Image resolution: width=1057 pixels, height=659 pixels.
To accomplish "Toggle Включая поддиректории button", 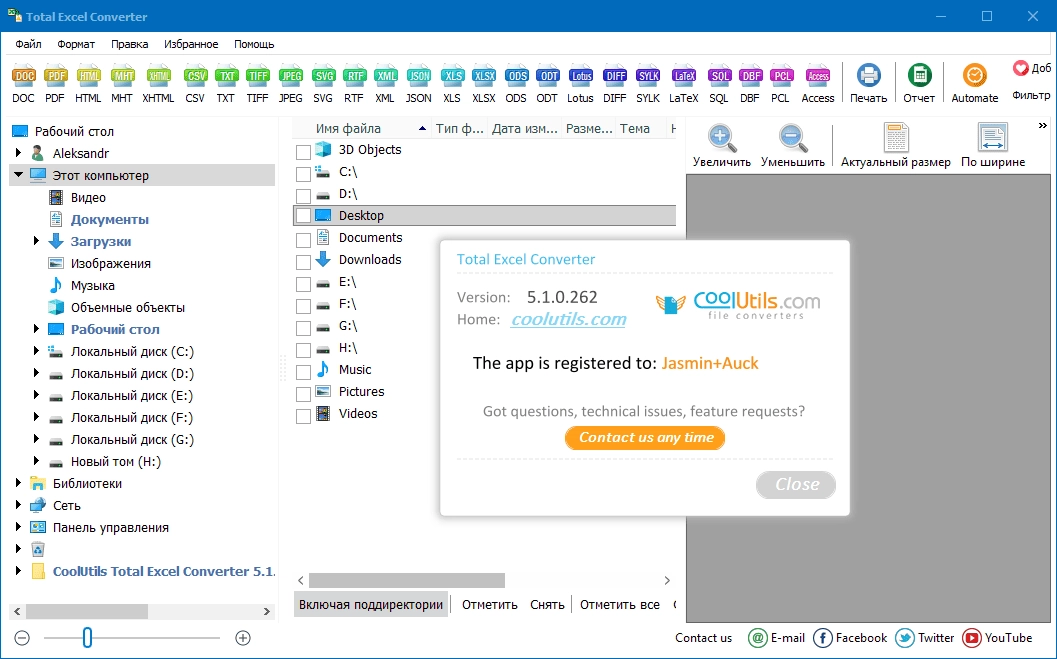I will point(371,605).
